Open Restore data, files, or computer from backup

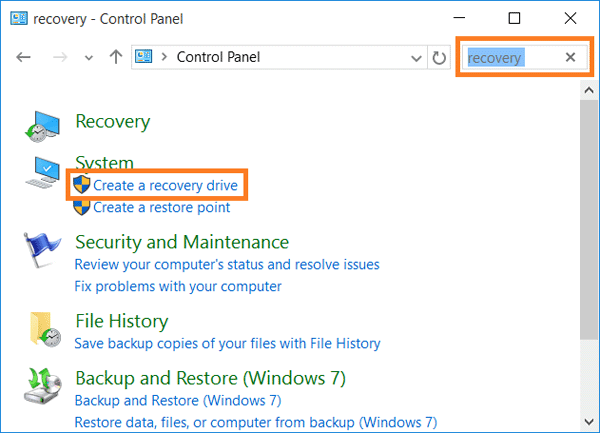click(x=256, y=423)
